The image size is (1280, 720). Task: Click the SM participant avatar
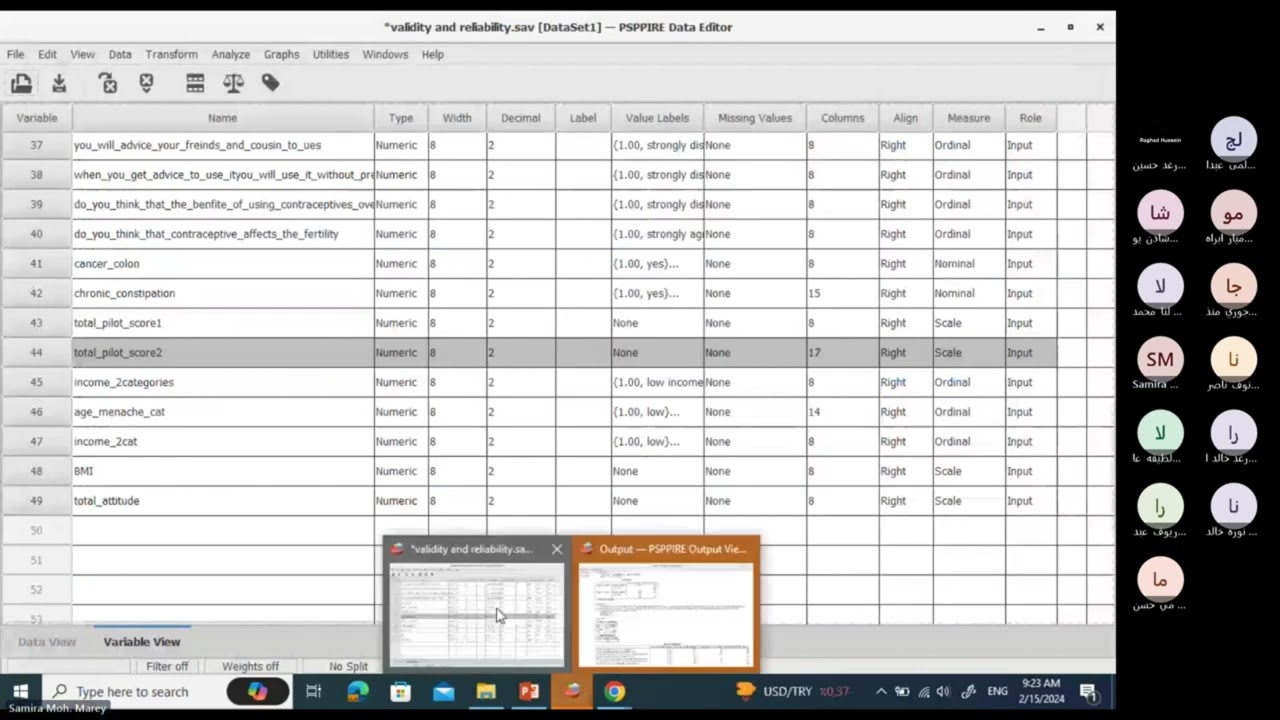click(x=1160, y=360)
